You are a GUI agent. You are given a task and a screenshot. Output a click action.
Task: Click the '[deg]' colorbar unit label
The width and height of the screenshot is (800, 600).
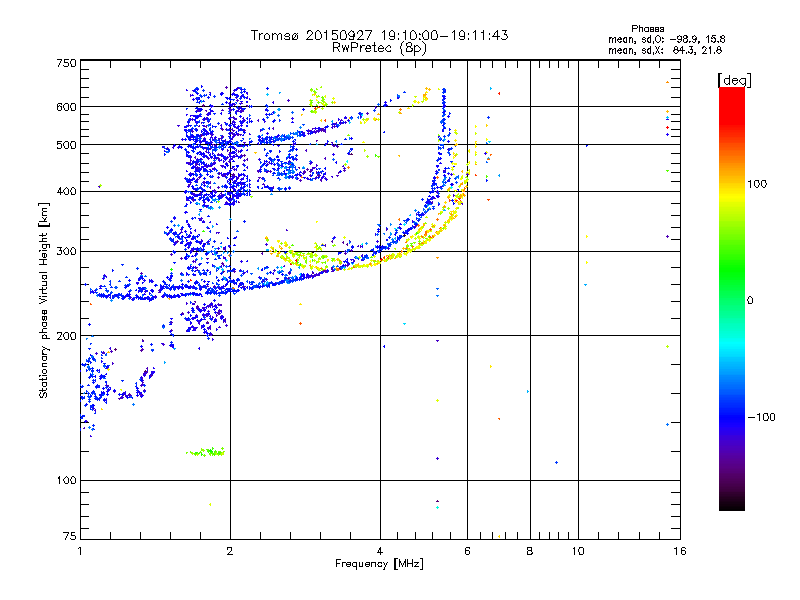point(734,80)
